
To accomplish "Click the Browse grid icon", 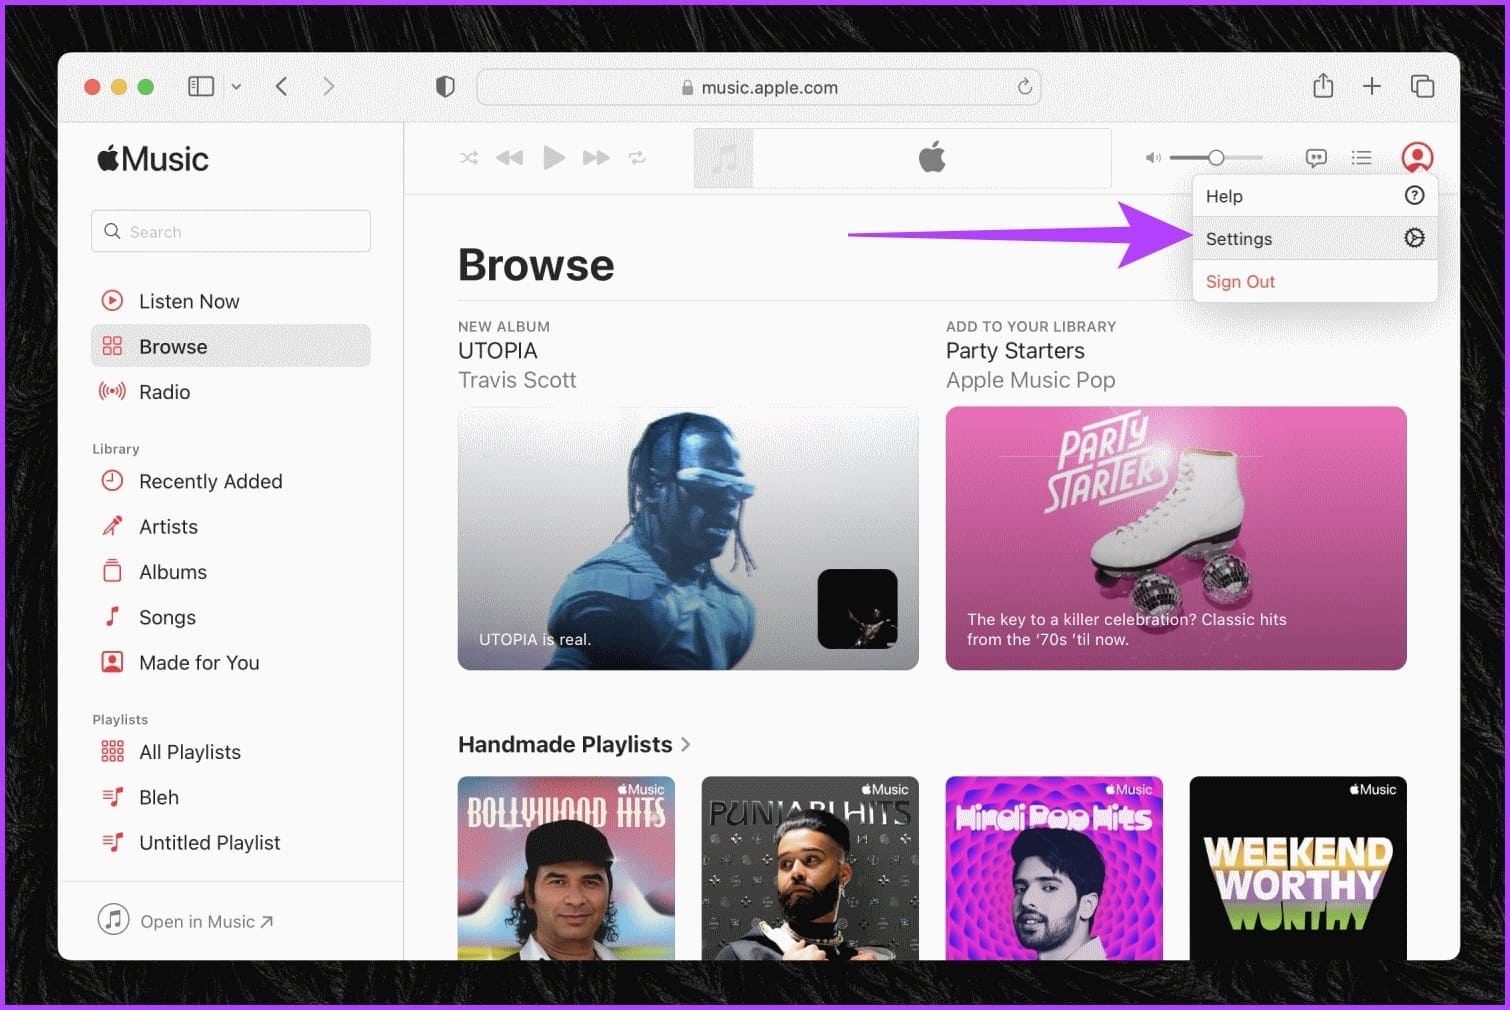I will point(112,346).
